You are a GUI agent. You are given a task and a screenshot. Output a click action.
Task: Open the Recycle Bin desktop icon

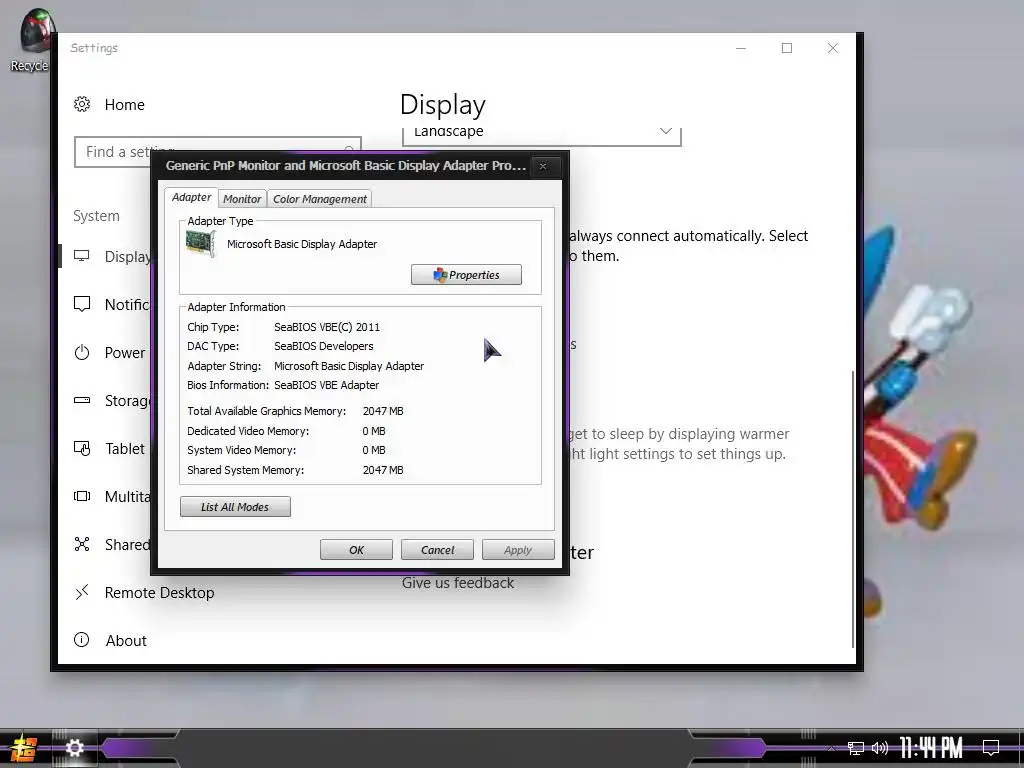point(34,39)
